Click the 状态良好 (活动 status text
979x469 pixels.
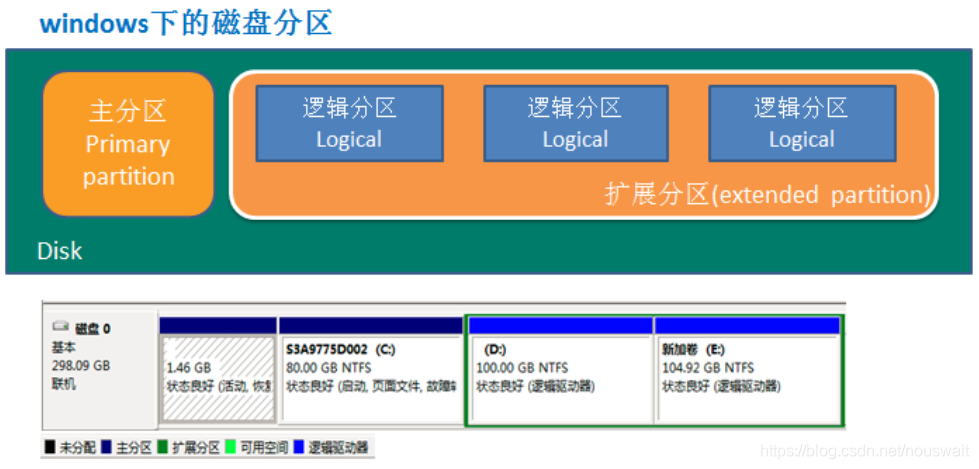tap(219, 387)
